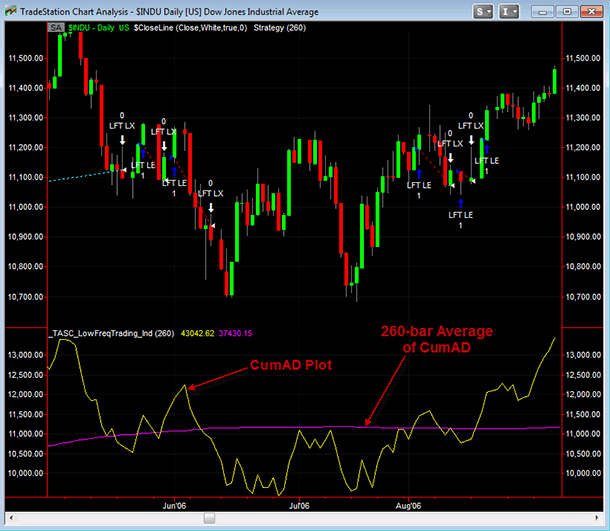Open the S symbol link dropdown
Image resolution: width=610 pixels, height=531 pixels.
click(x=484, y=11)
